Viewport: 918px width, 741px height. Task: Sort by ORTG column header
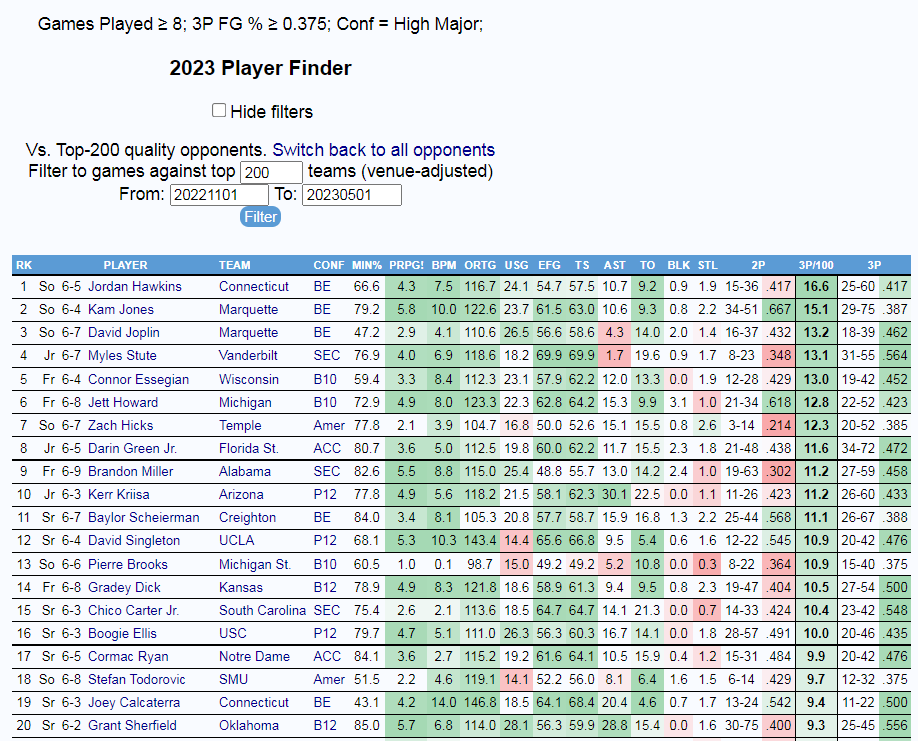(x=480, y=265)
